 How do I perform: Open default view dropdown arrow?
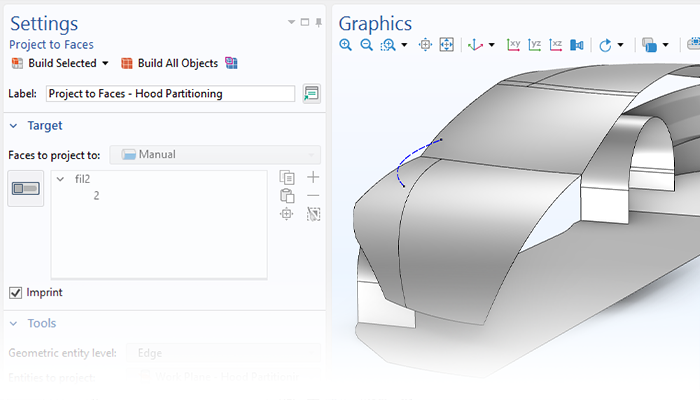click(x=492, y=45)
